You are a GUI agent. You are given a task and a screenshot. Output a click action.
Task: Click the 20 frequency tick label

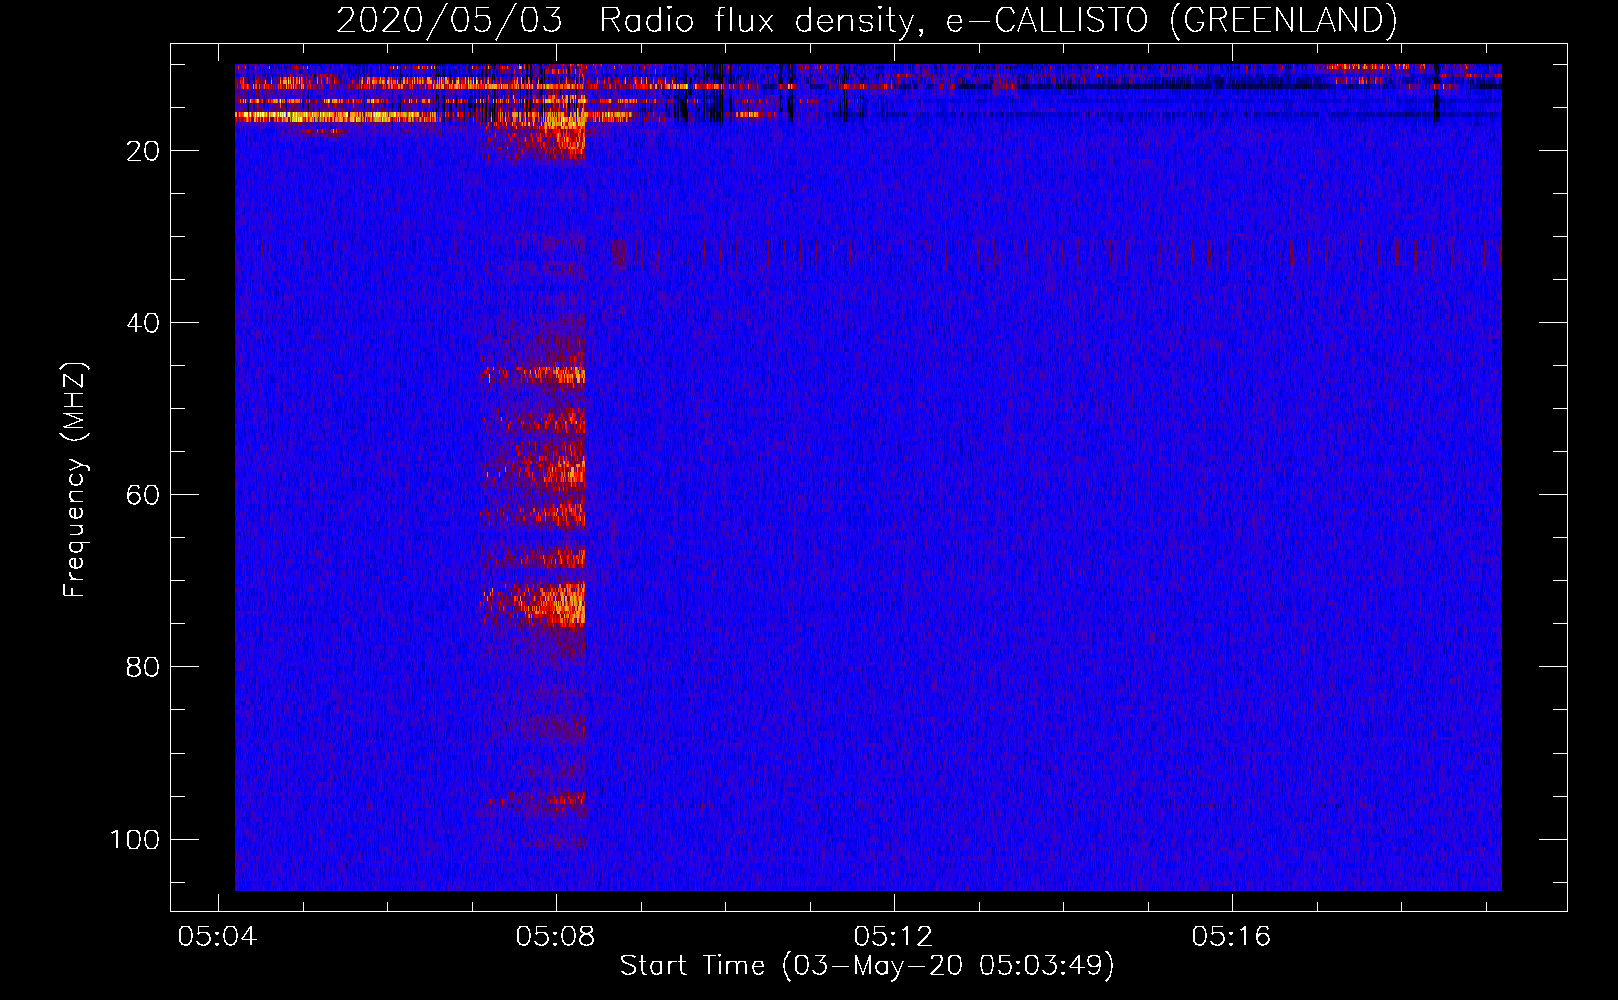click(143, 151)
